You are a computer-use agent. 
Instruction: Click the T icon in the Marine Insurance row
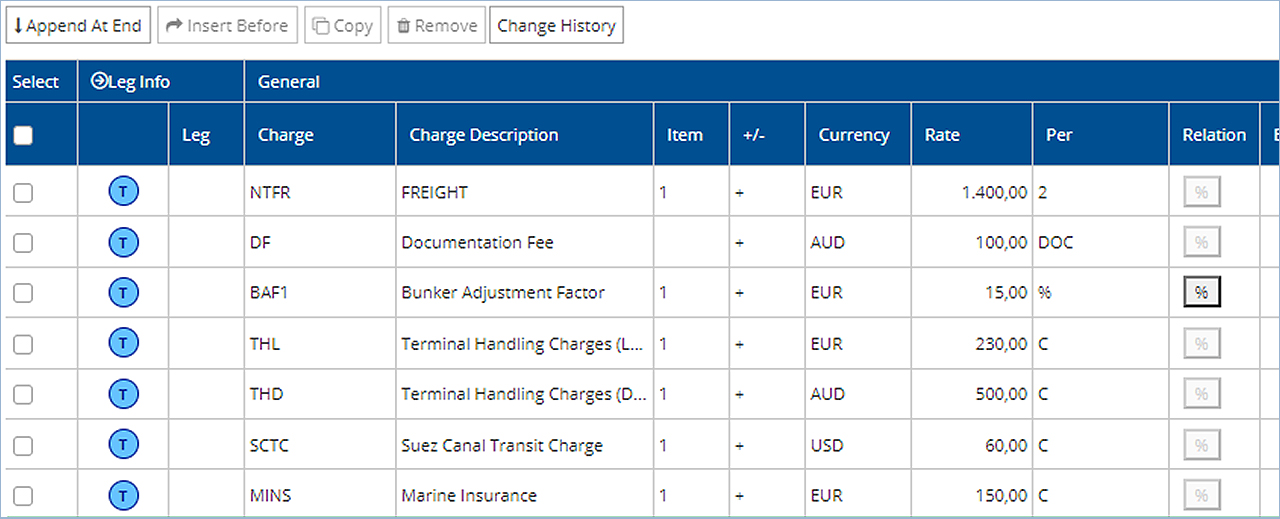(x=123, y=495)
